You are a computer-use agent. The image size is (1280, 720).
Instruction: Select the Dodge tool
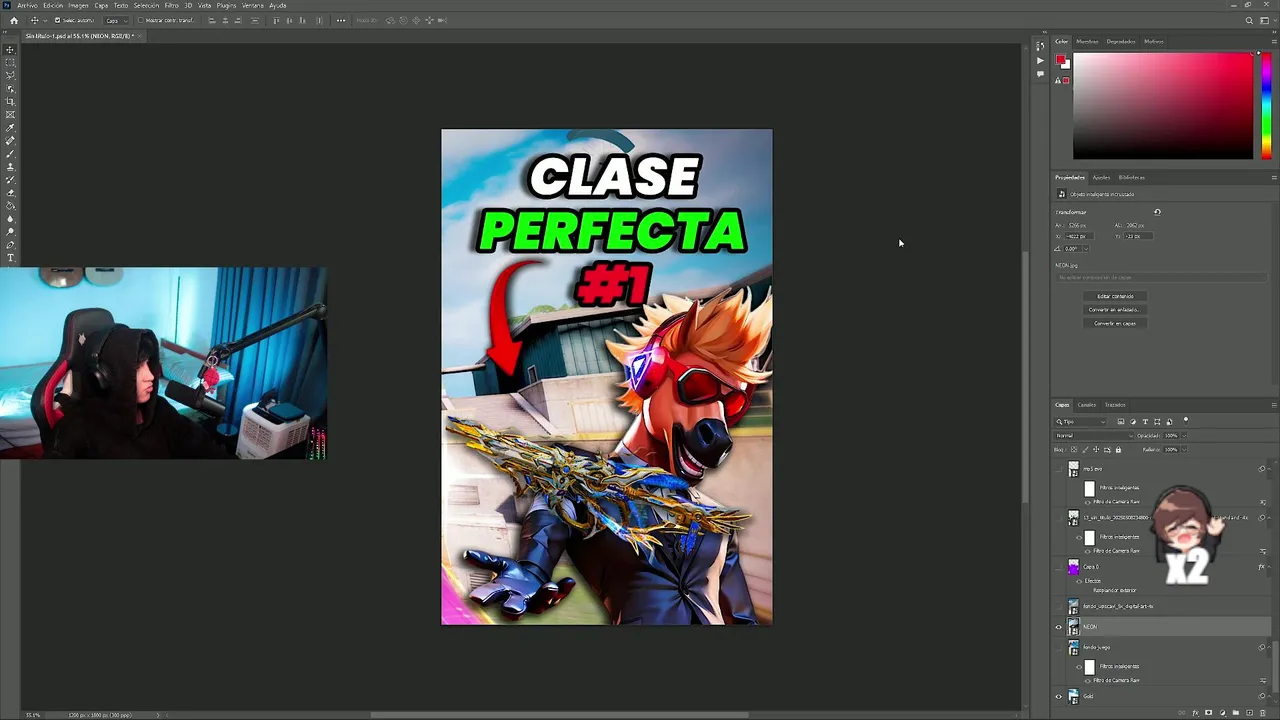pos(10,232)
